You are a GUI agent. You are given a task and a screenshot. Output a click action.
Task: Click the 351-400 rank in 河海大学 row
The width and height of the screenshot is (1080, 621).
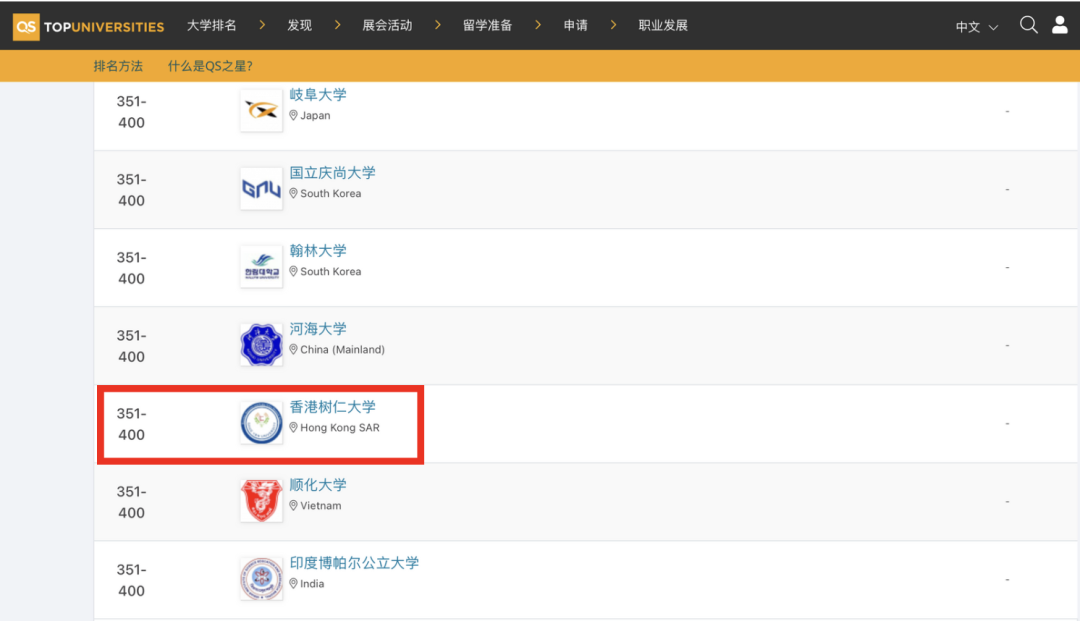coord(131,346)
